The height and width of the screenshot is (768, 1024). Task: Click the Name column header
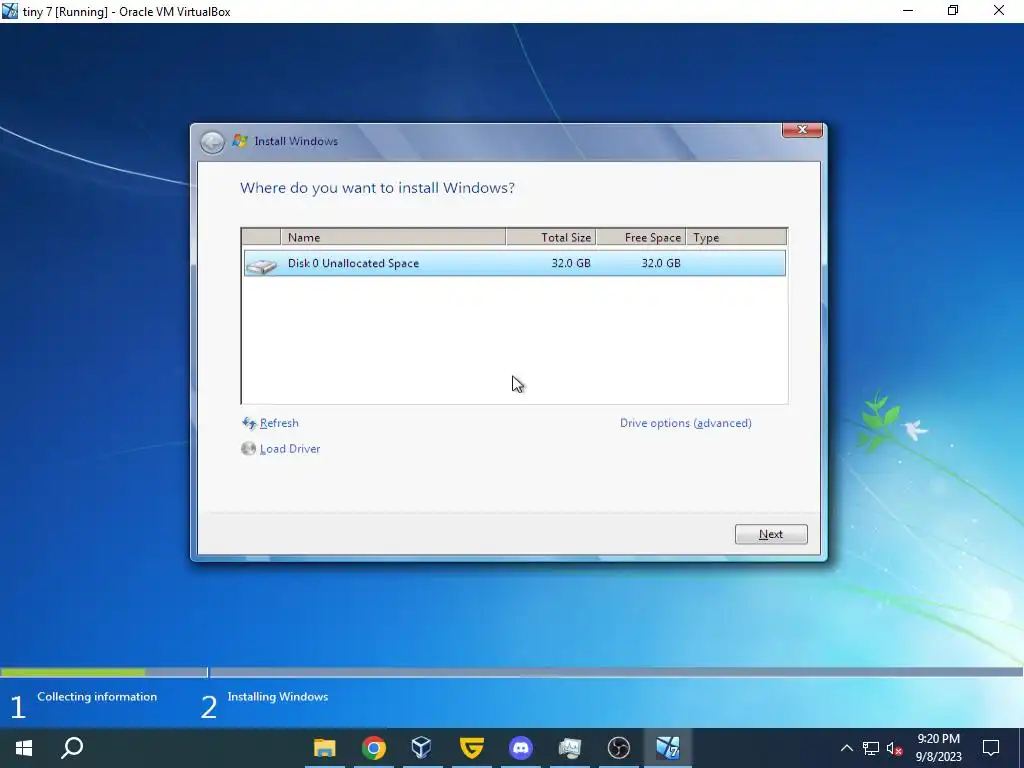393,238
